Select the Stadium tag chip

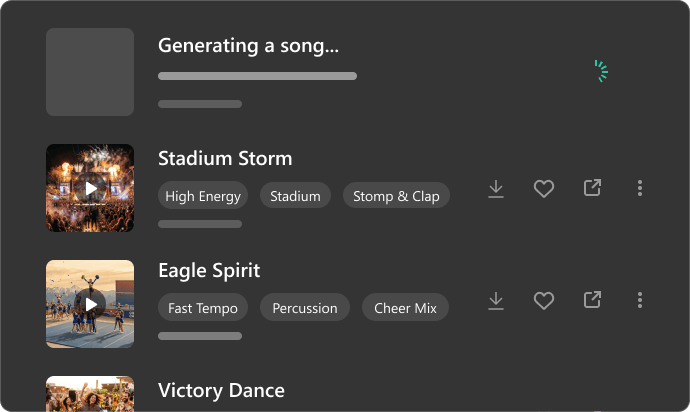click(x=295, y=196)
